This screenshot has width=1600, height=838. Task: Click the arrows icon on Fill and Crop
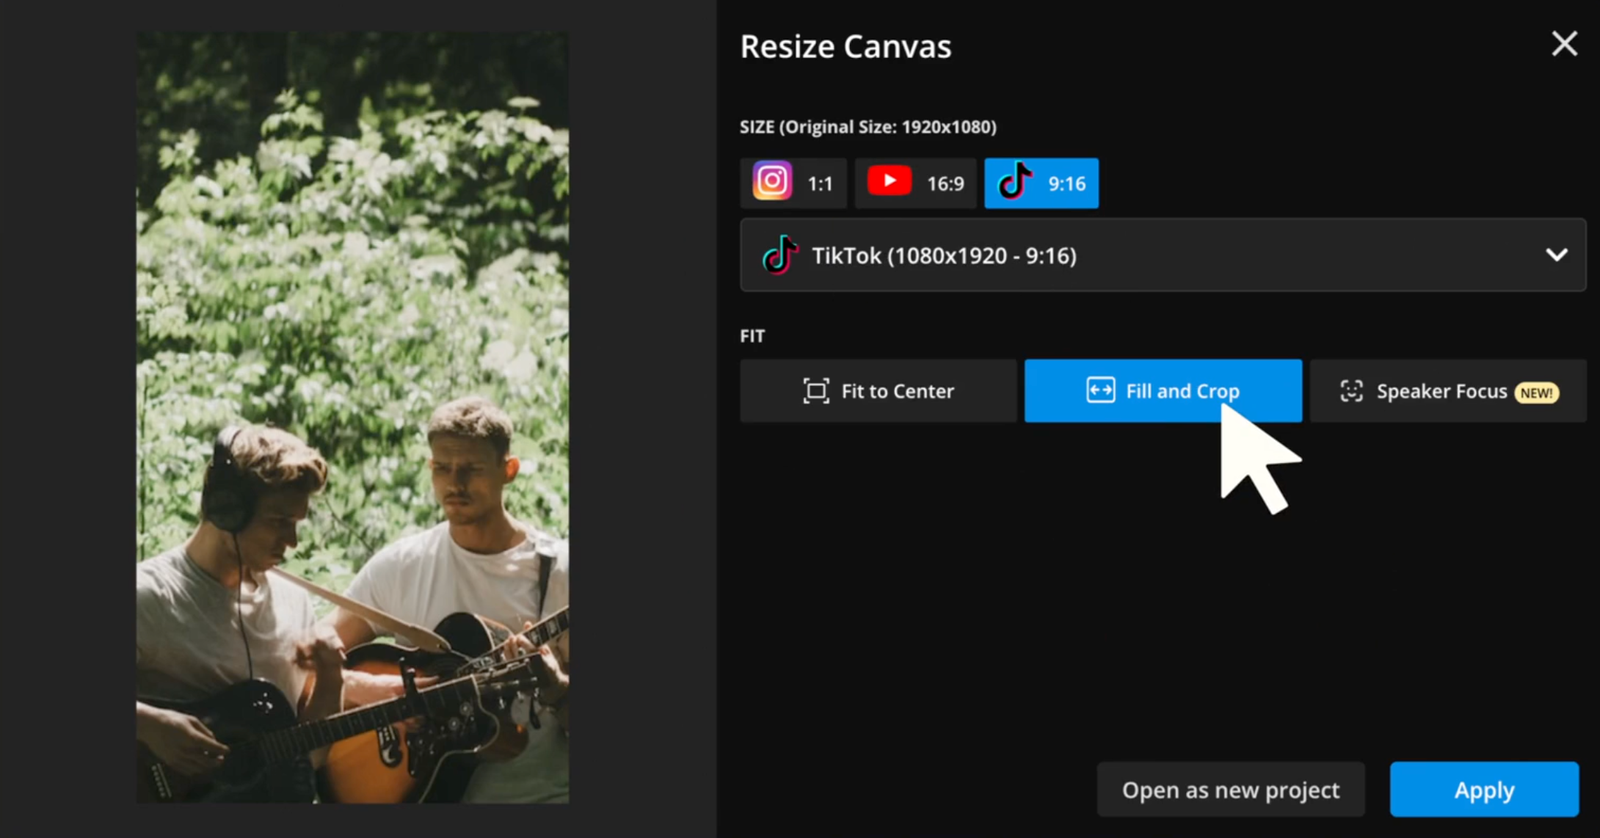1101,391
